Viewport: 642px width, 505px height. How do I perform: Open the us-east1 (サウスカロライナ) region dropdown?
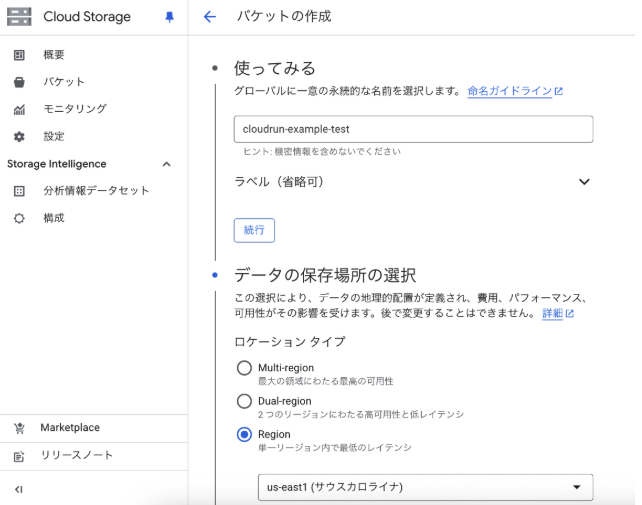(425, 487)
